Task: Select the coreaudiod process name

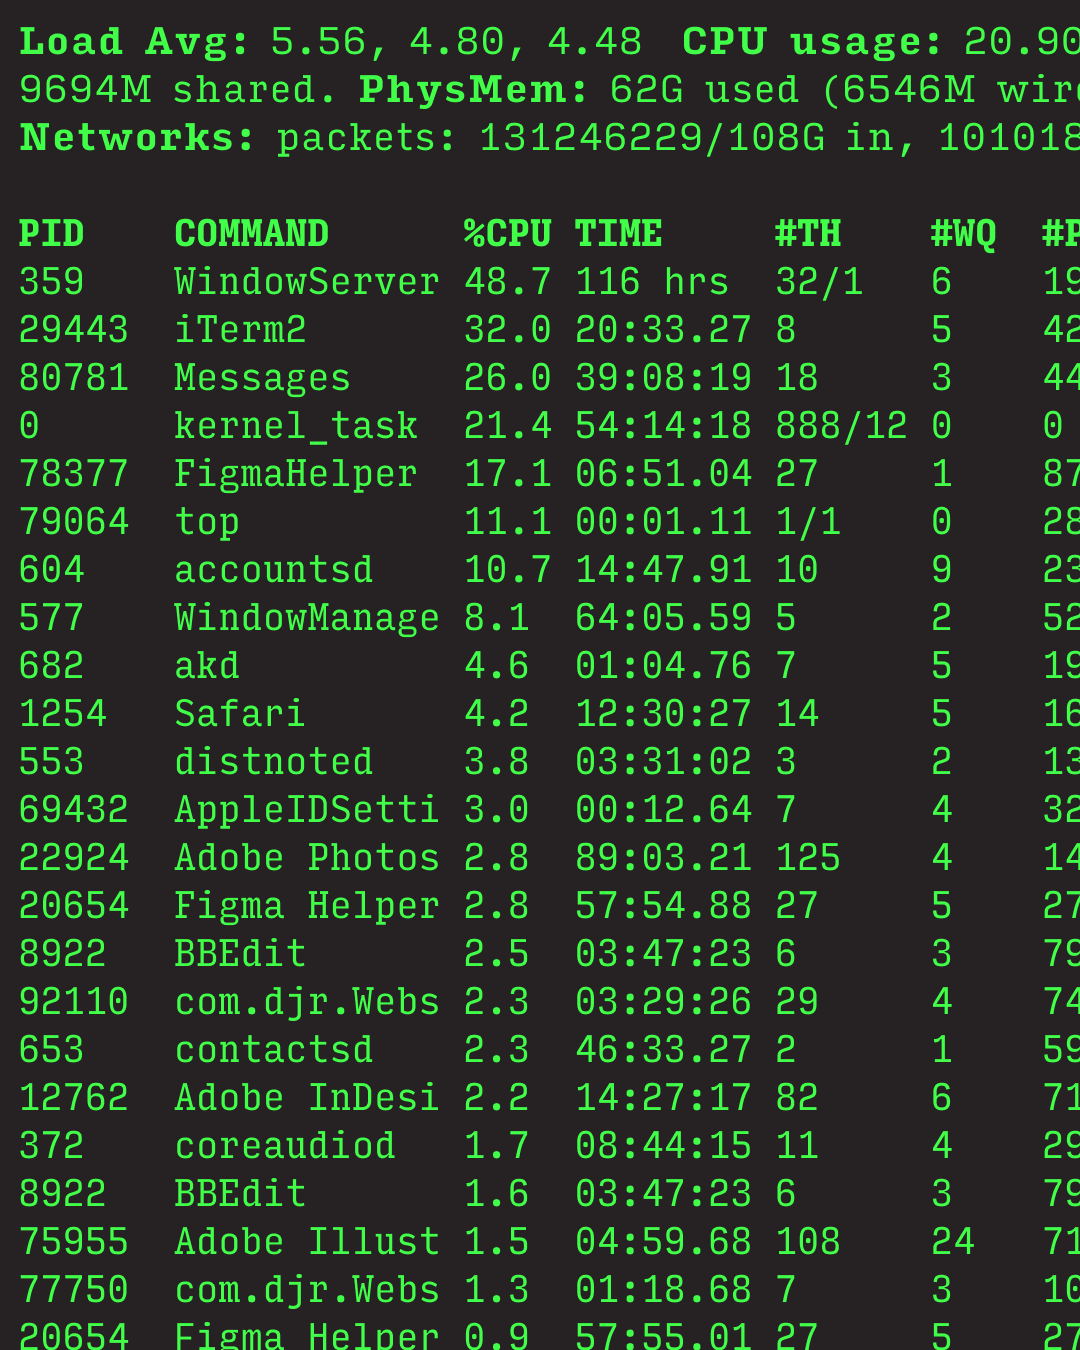Action: pyautogui.click(x=284, y=1146)
